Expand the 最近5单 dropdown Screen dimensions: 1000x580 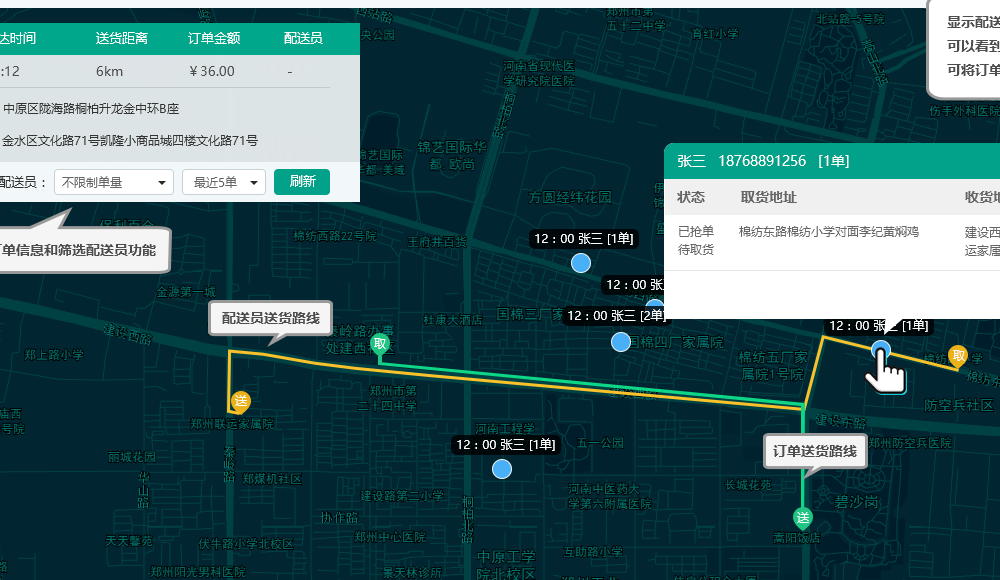pos(224,182)
